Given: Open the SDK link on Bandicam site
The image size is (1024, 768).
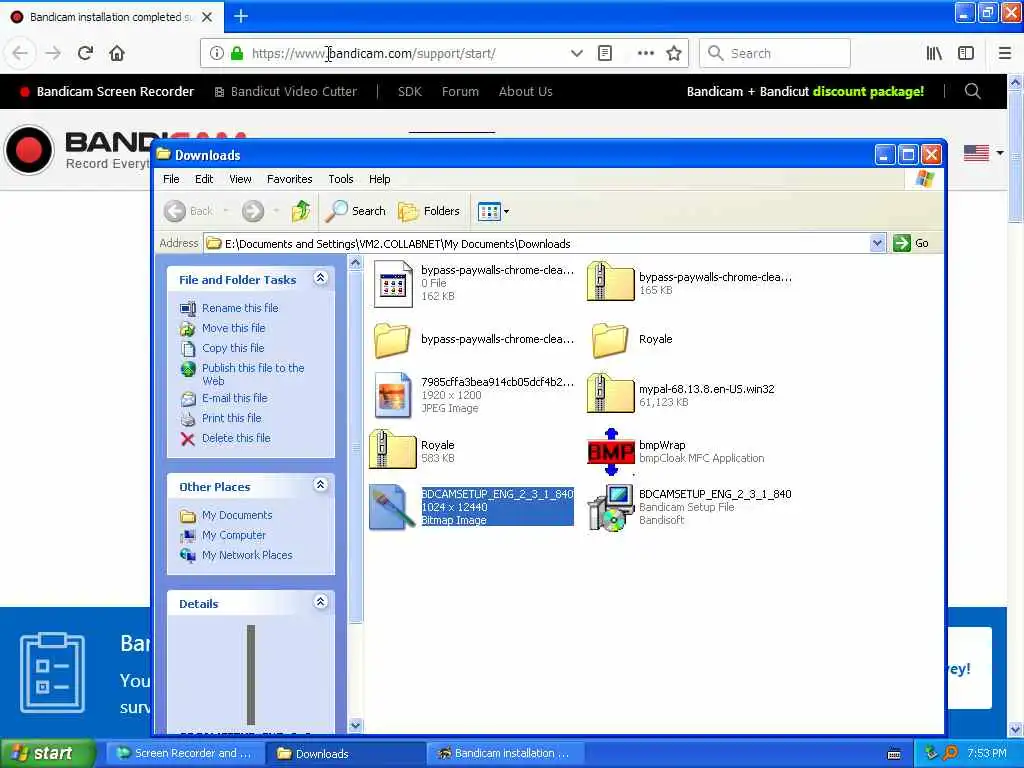Looking at the screenshot, I should [410, 91].
